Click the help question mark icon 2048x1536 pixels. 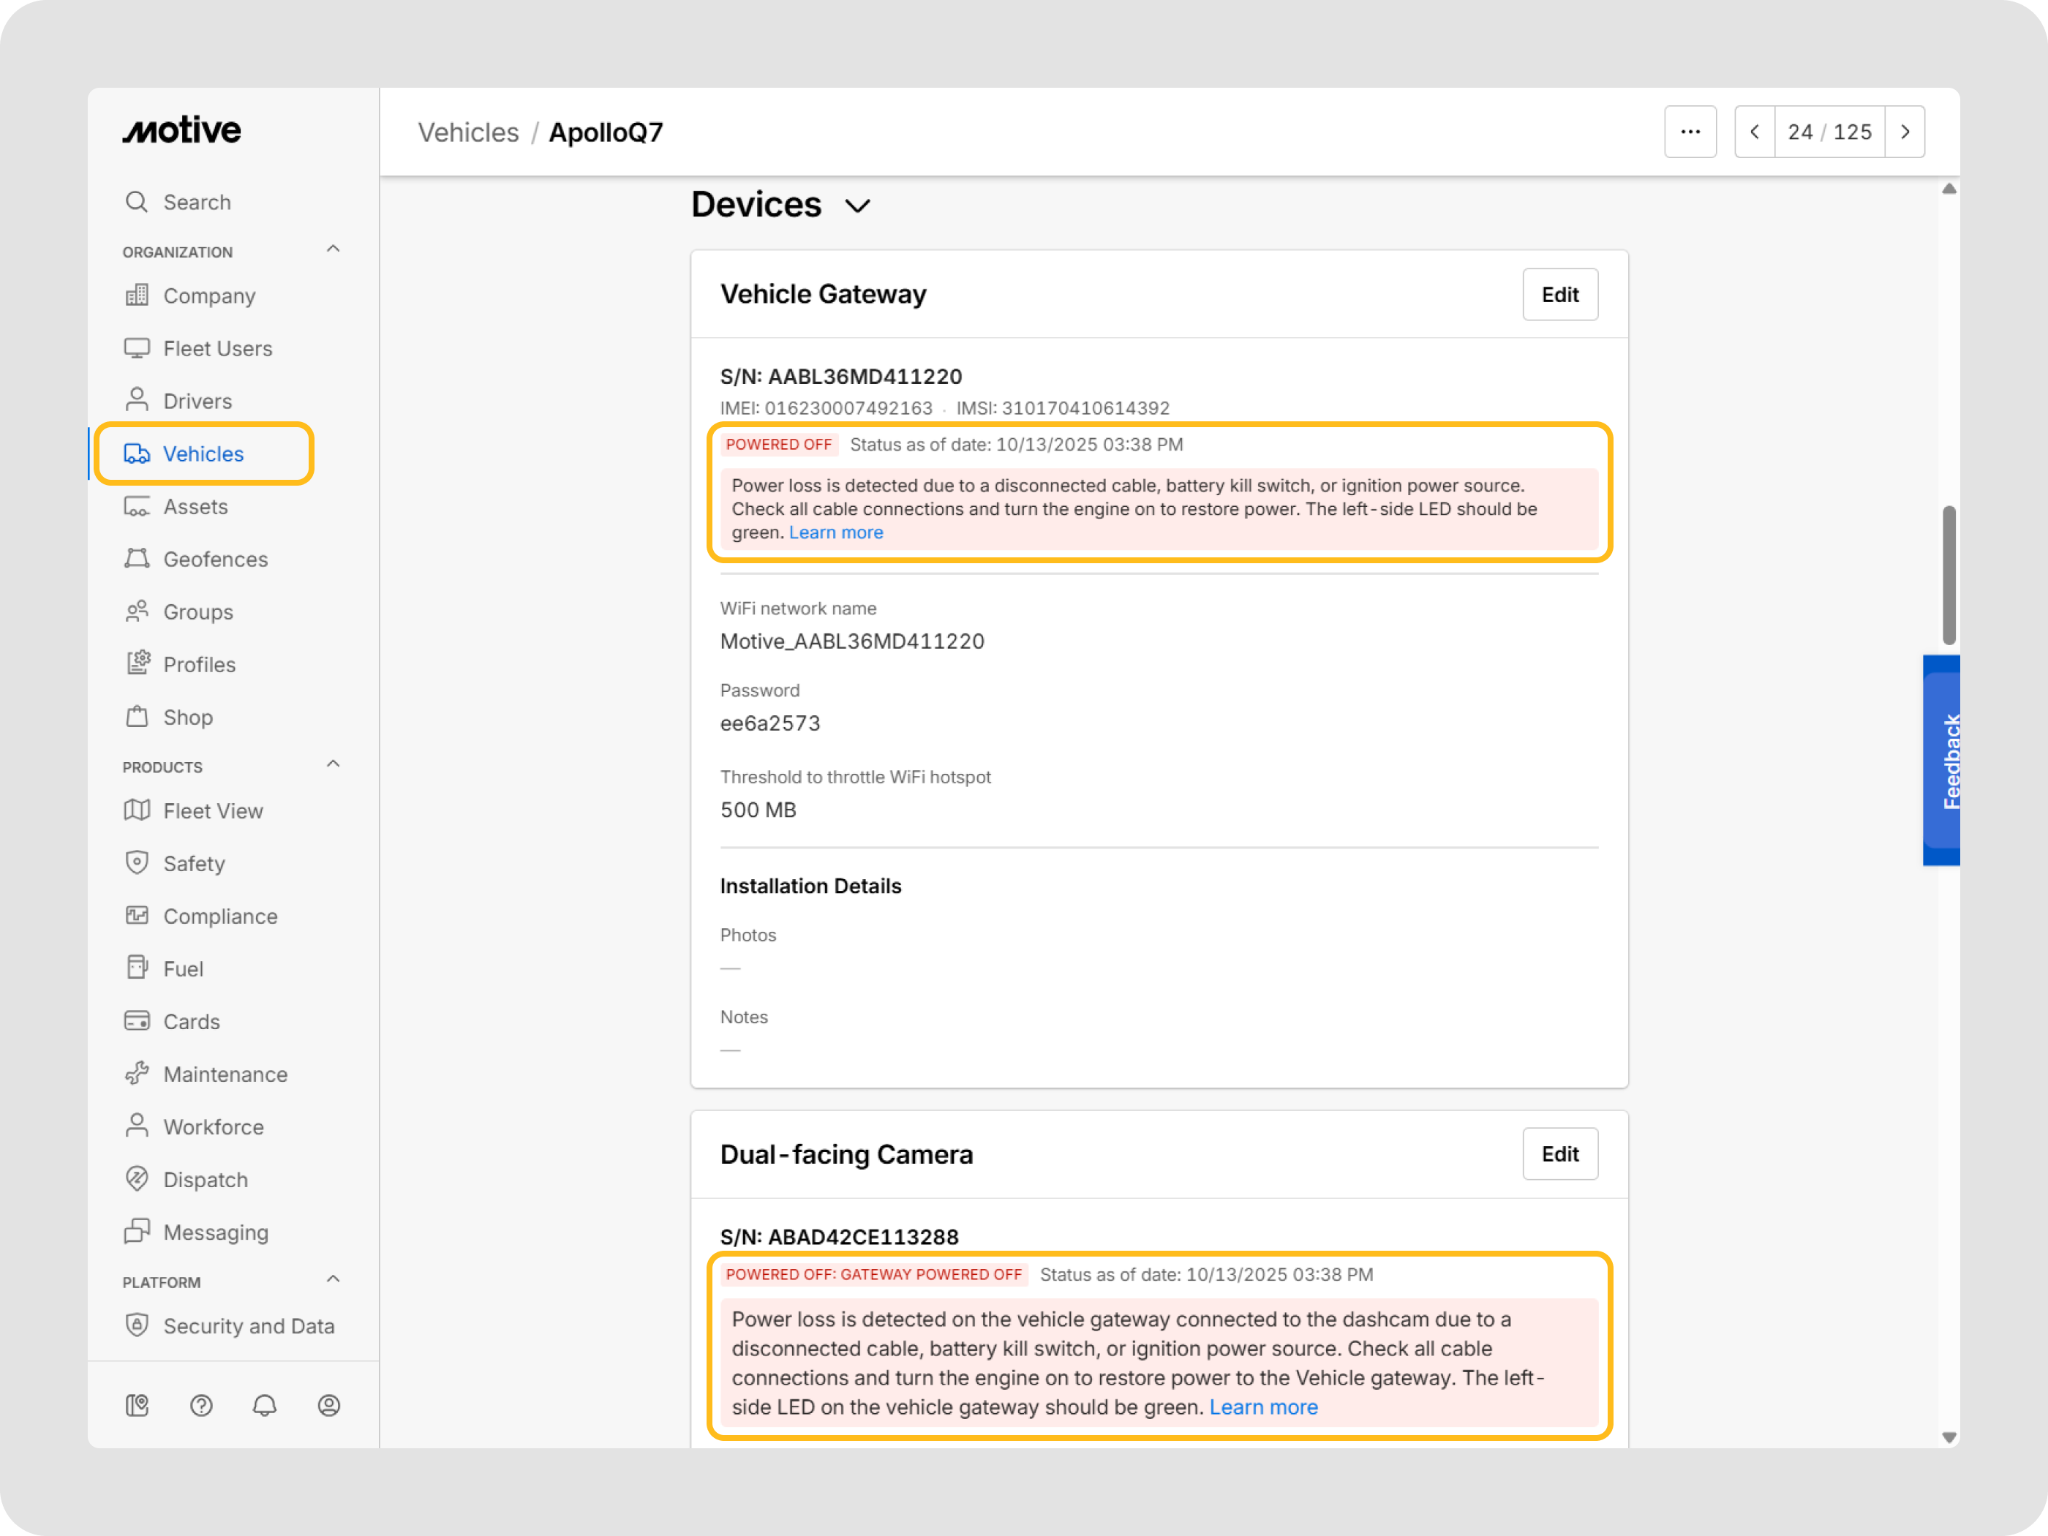coord(201,1406)
